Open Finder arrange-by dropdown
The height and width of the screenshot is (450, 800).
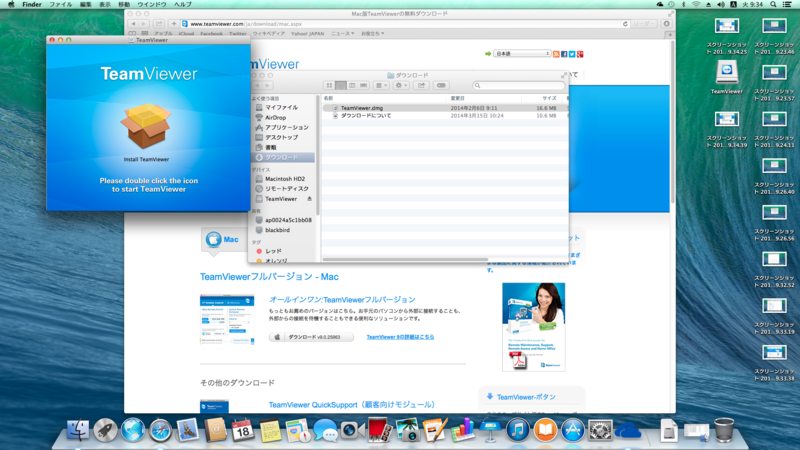(382, 86)
